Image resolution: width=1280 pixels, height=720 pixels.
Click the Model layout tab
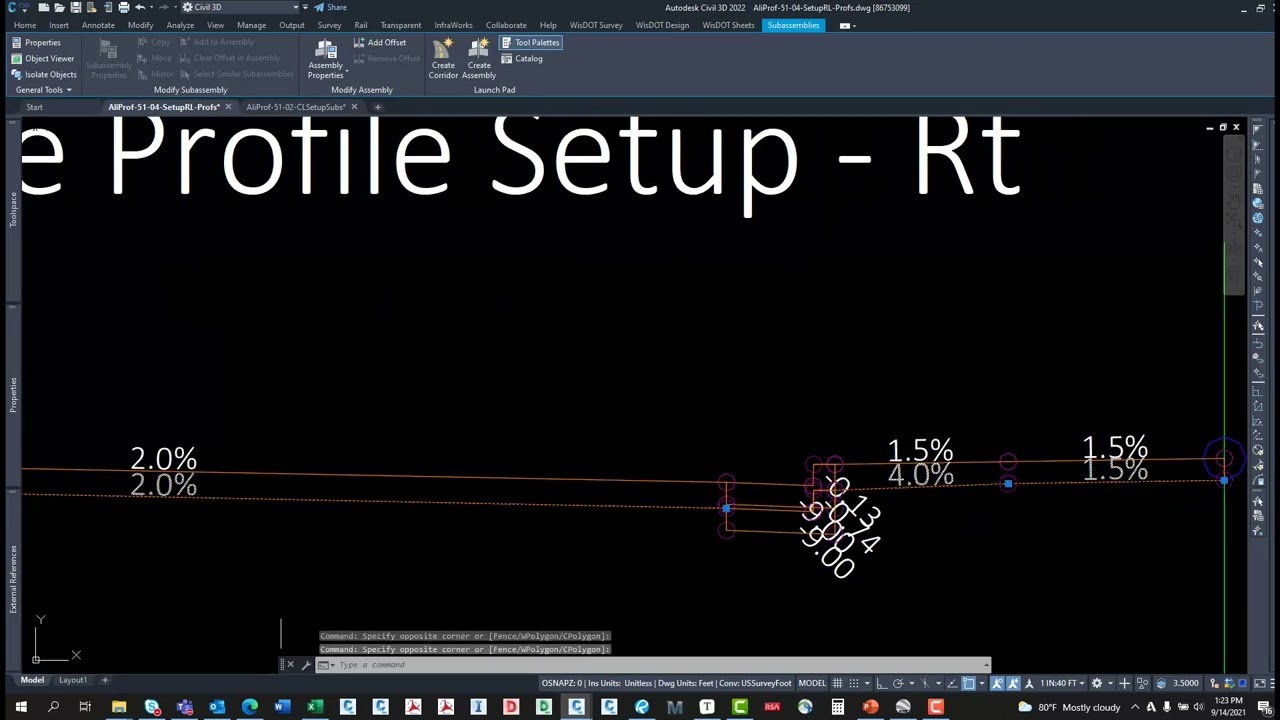(32, 680)
